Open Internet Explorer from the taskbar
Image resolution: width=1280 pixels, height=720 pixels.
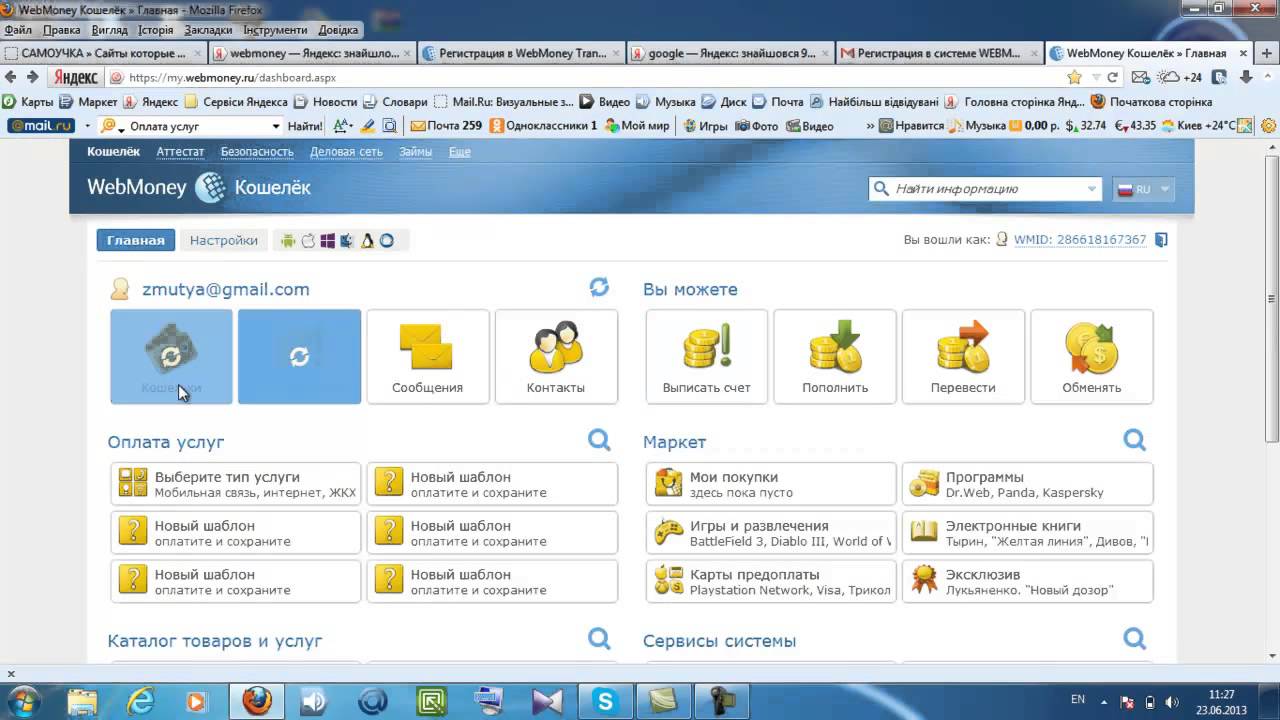141,701
